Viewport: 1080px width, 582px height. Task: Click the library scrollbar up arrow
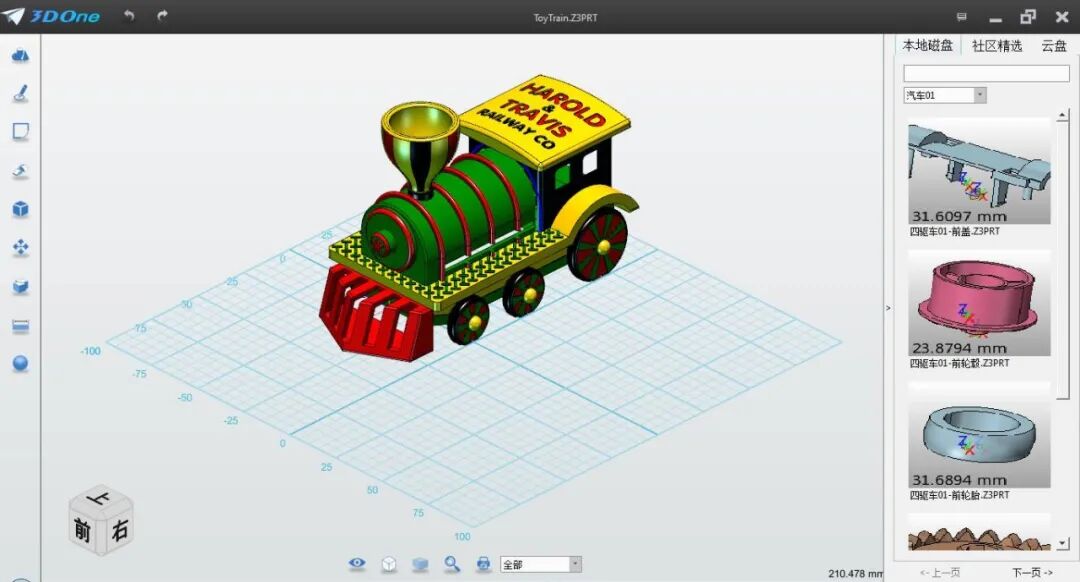coord(1063,114)
